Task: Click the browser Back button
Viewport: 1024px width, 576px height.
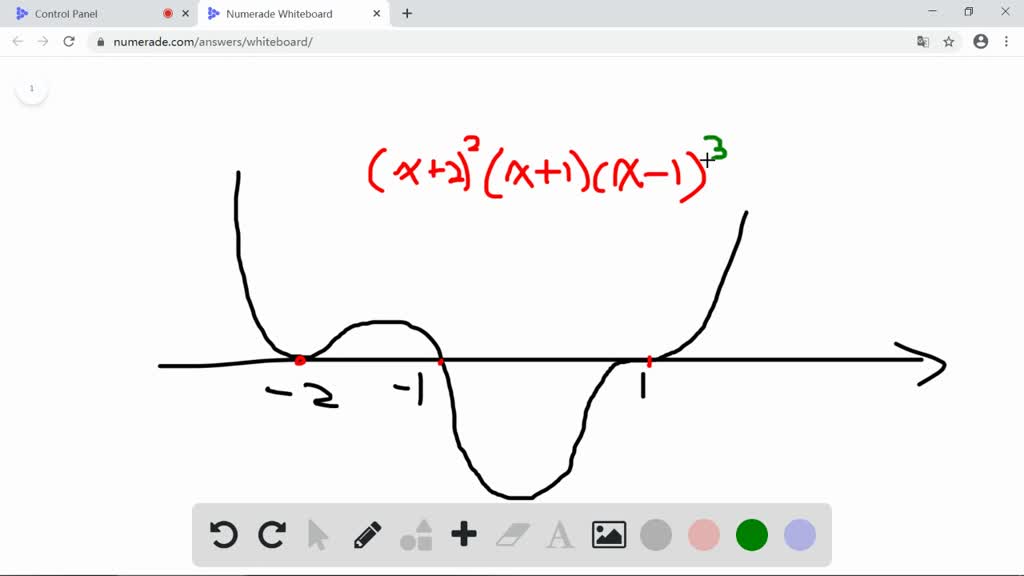Action: tap(17, 42)
